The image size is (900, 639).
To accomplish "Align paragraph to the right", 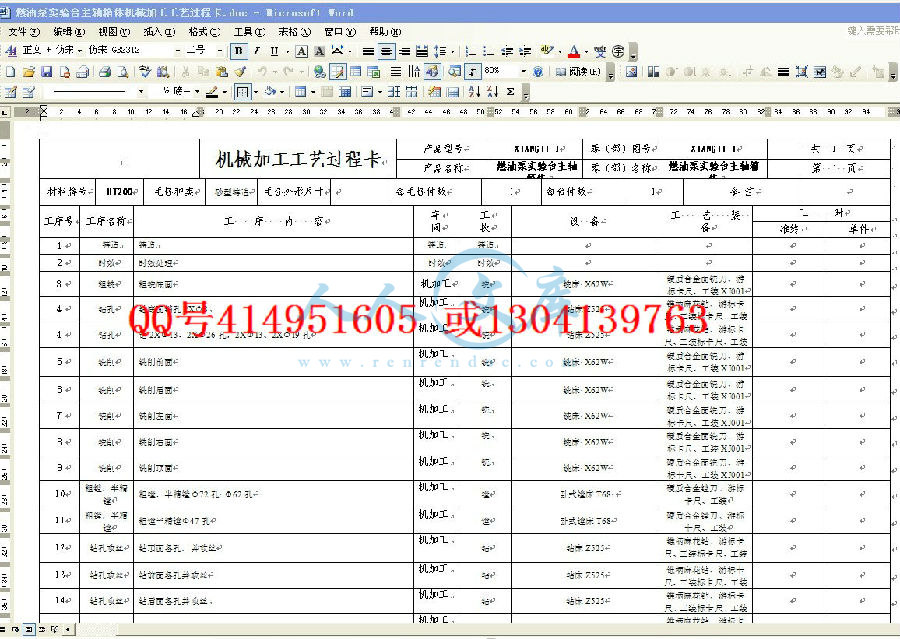I will pos(405,51).
